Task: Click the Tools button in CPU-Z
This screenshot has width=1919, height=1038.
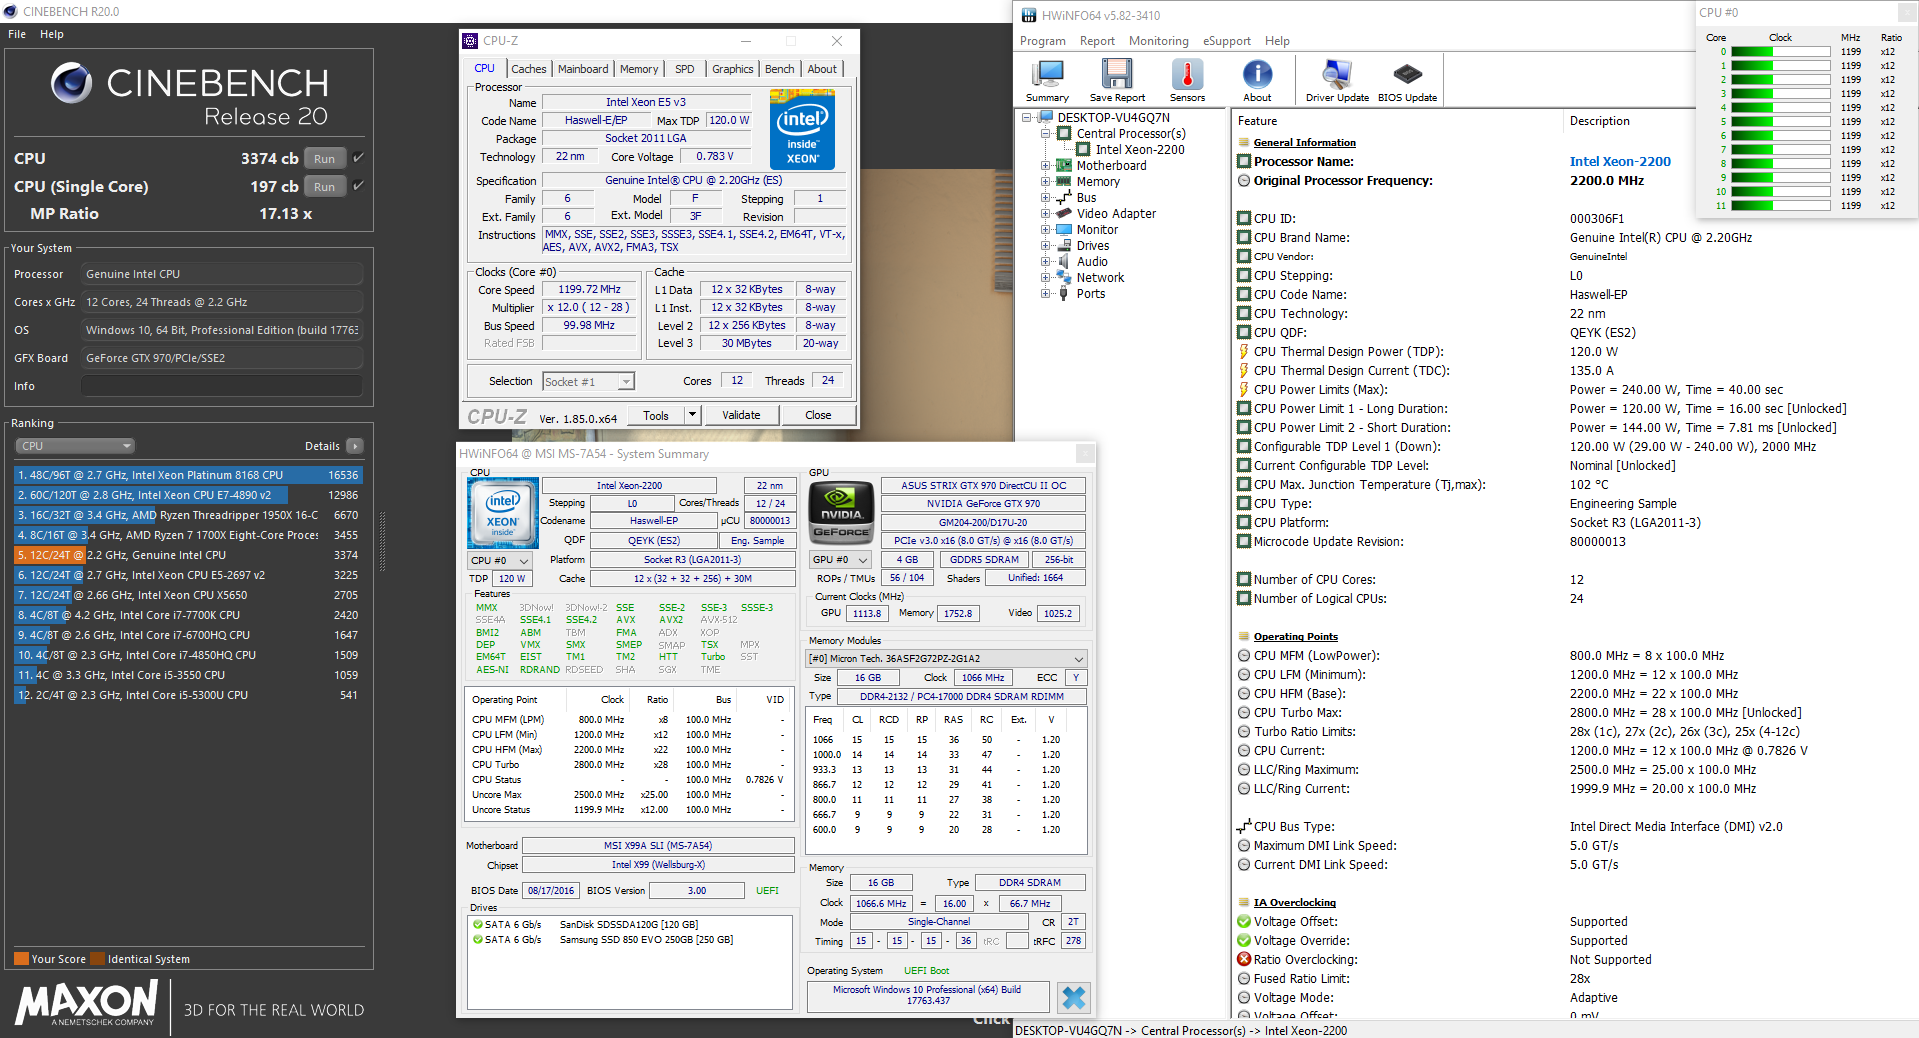Action: click(656, 415)
